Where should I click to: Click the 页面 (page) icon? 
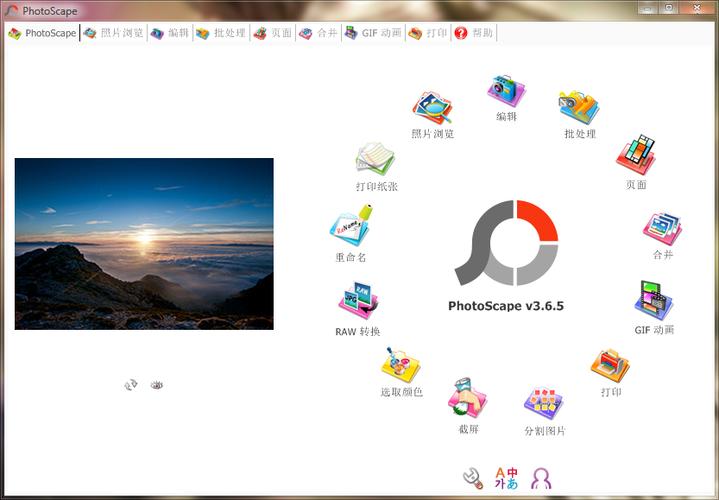pos(635,156)
